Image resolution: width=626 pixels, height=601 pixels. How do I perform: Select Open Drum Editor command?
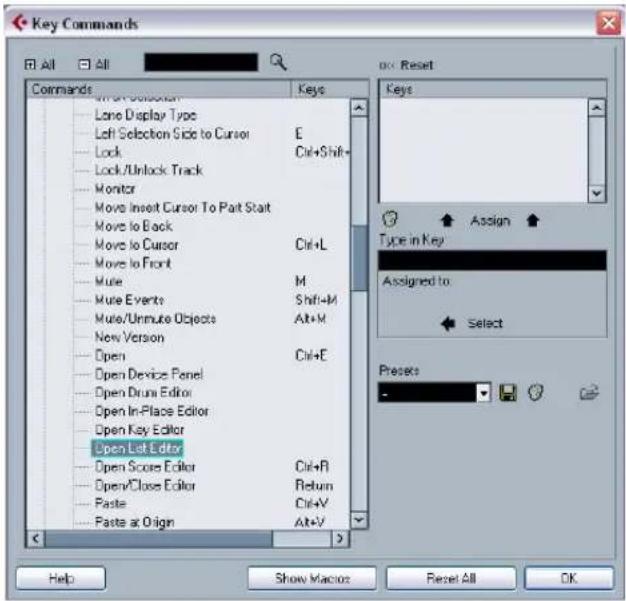tap(143, 393)
